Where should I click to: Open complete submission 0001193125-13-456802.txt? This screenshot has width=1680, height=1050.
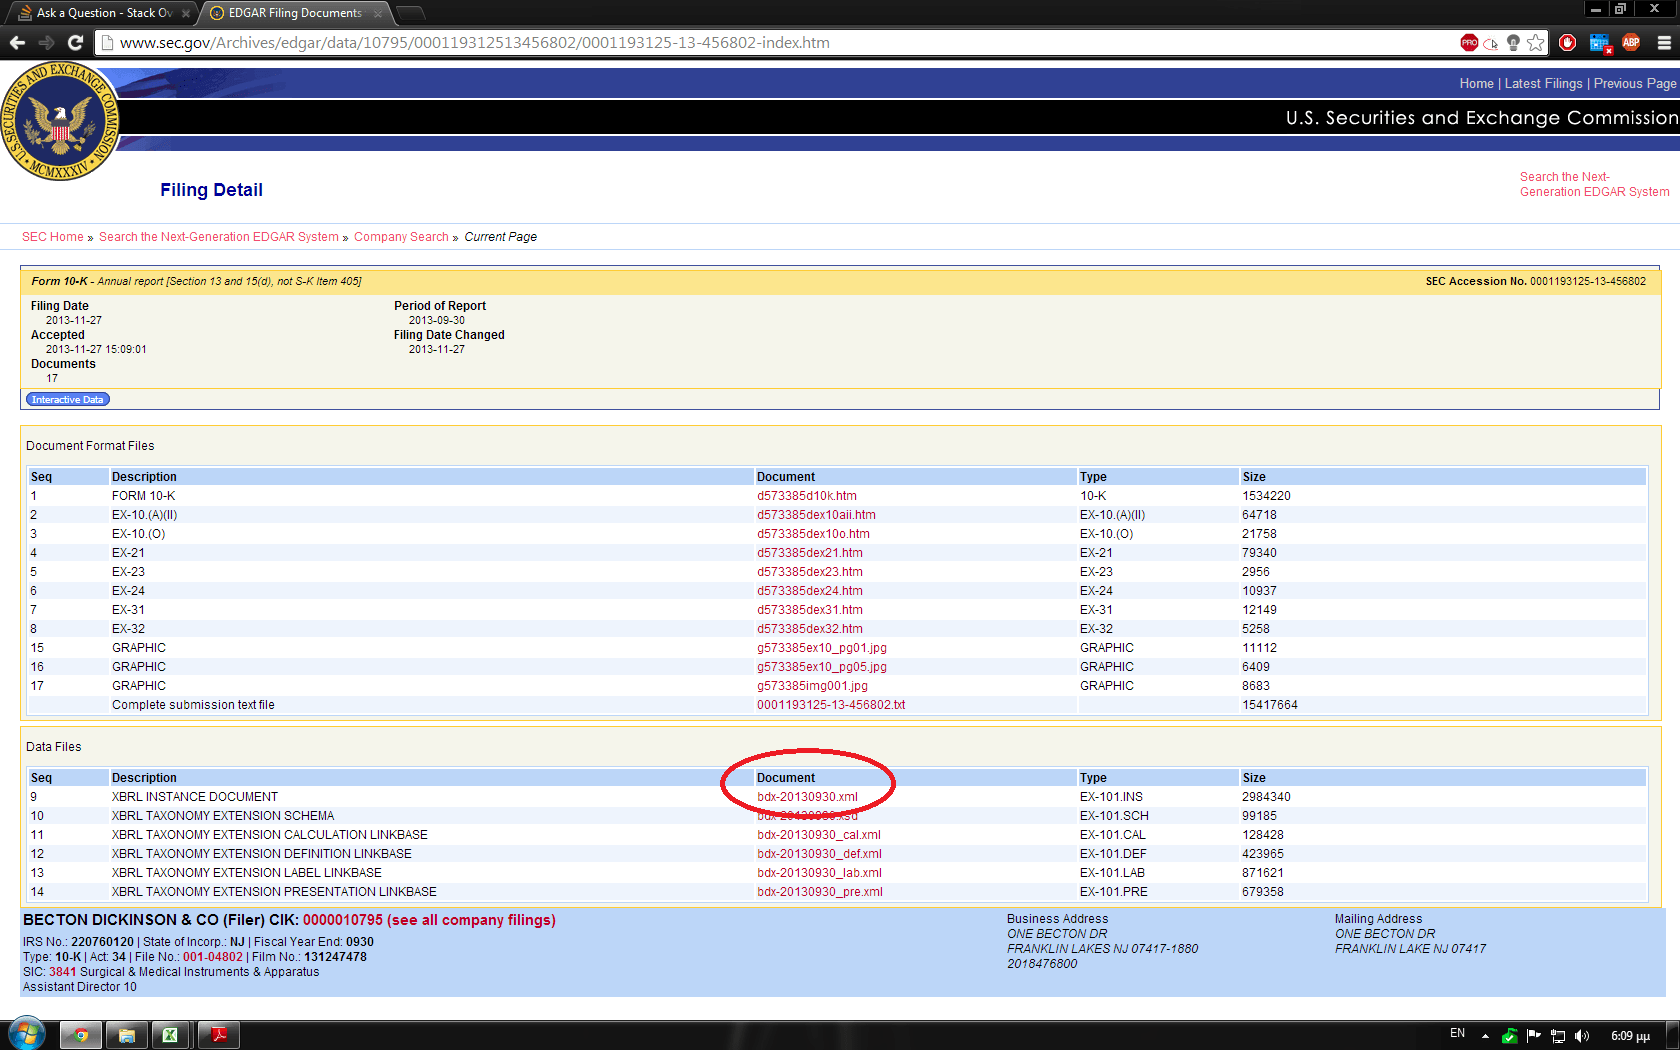tap(831, 705)
